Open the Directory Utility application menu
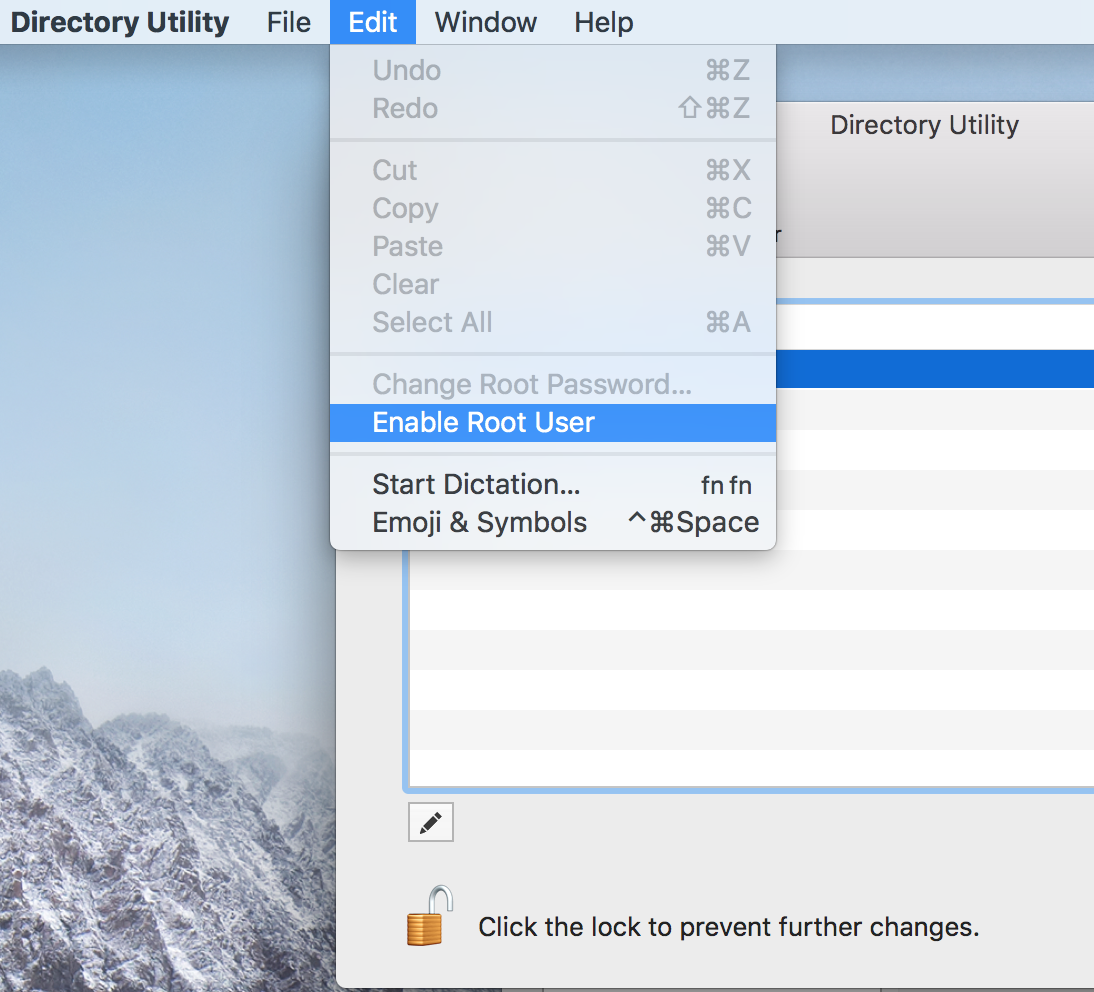The height and width of the screenshot is (992, 1094). (119, 22)
